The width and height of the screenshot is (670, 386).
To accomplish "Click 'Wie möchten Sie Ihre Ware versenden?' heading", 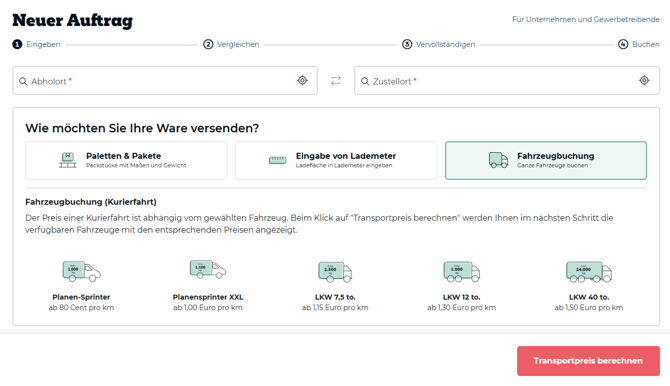I will [142, 128].
